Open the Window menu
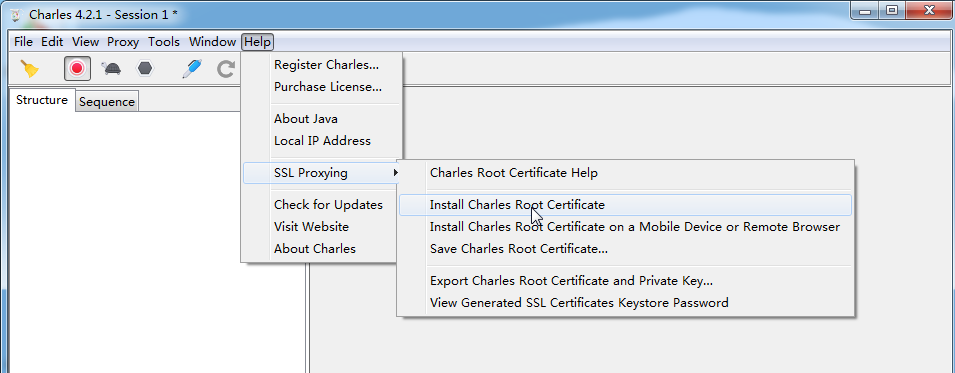The height and width of the screenshot is (373, 955). point(212,42)
